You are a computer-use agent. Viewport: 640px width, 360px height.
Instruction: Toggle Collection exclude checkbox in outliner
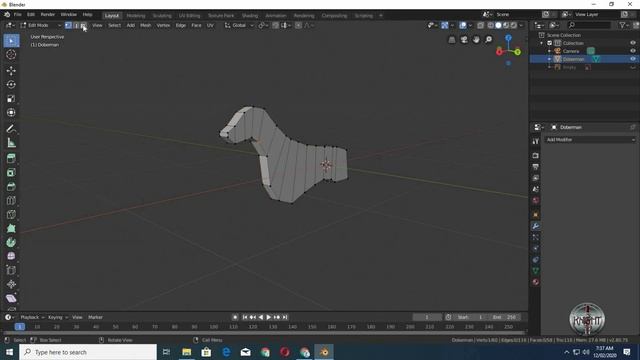[549, 43]
